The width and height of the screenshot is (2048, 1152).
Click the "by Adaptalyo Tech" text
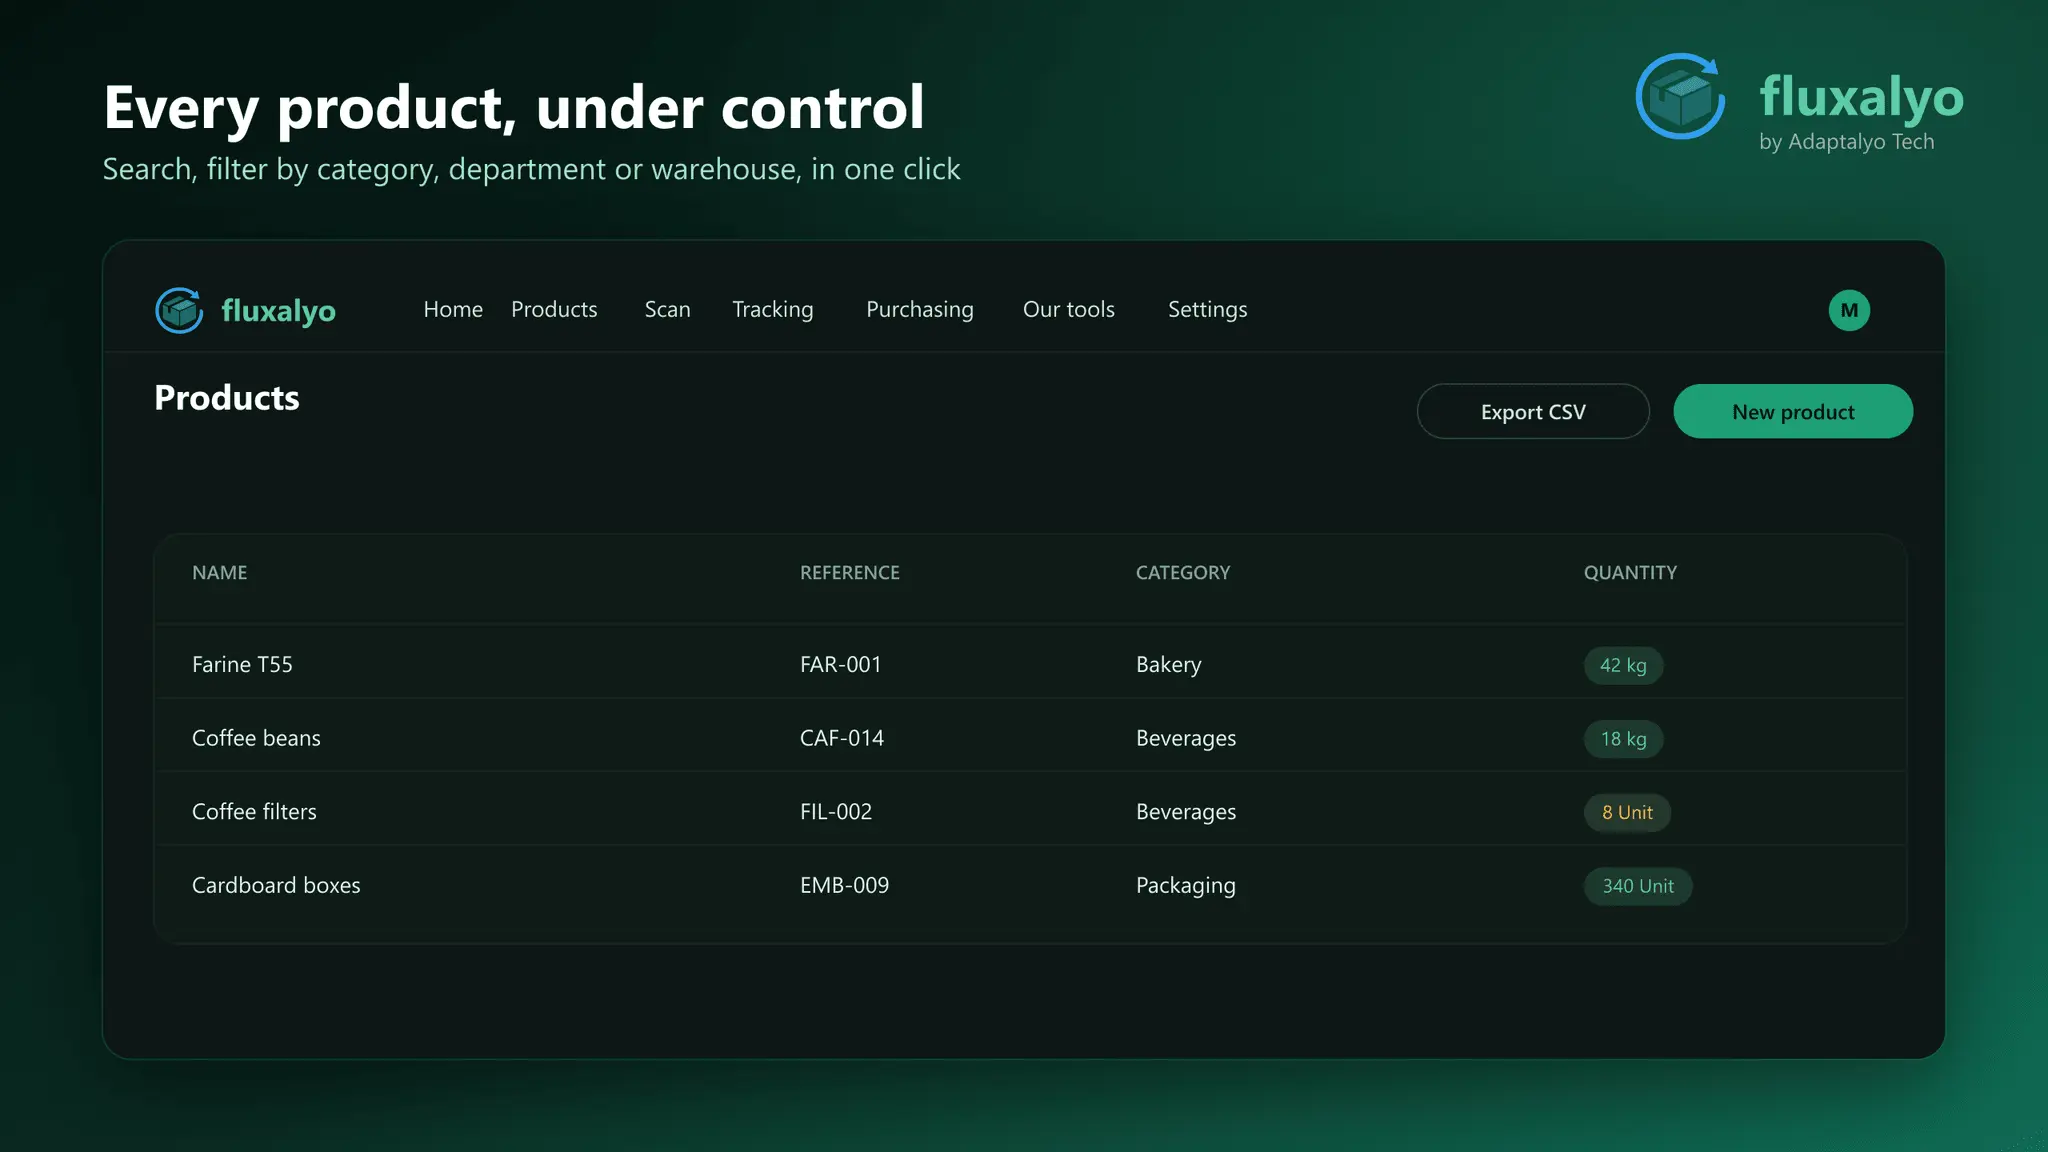pyautogui.click(x=1846, y=142)
